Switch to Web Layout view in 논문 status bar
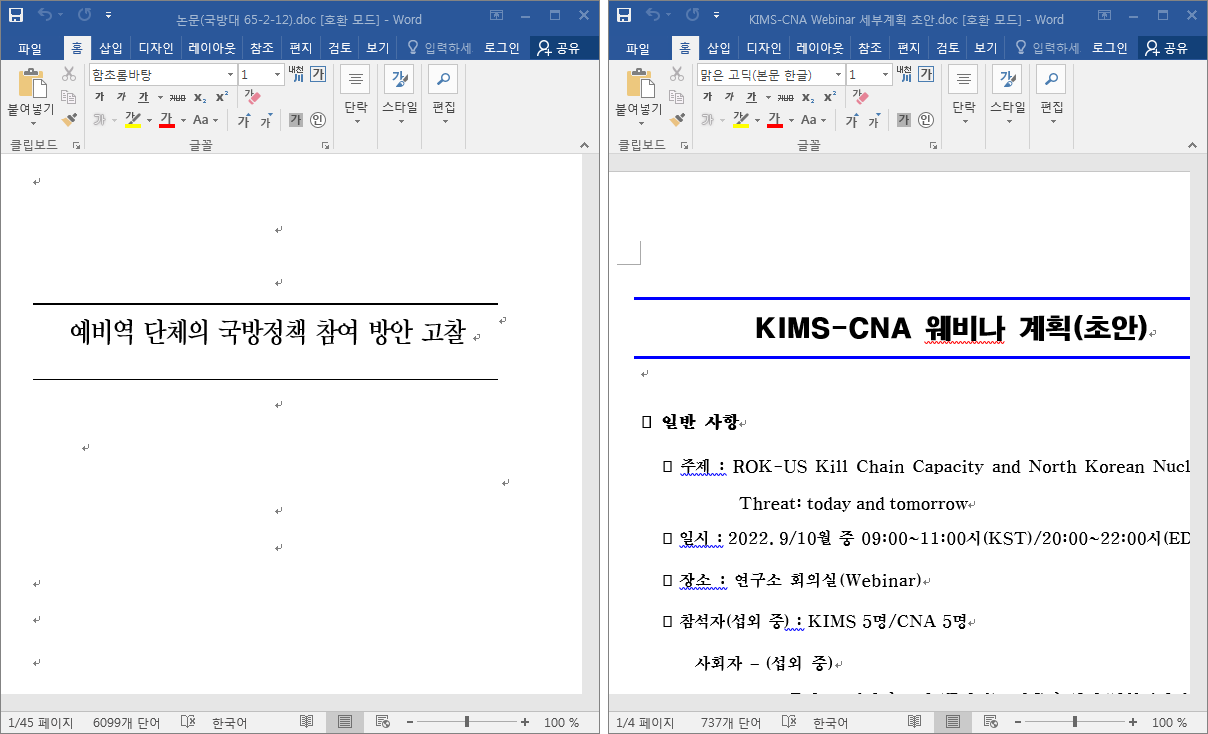Screen dimensions: 1208x734 pyautogui.click(x=382, y=722)
